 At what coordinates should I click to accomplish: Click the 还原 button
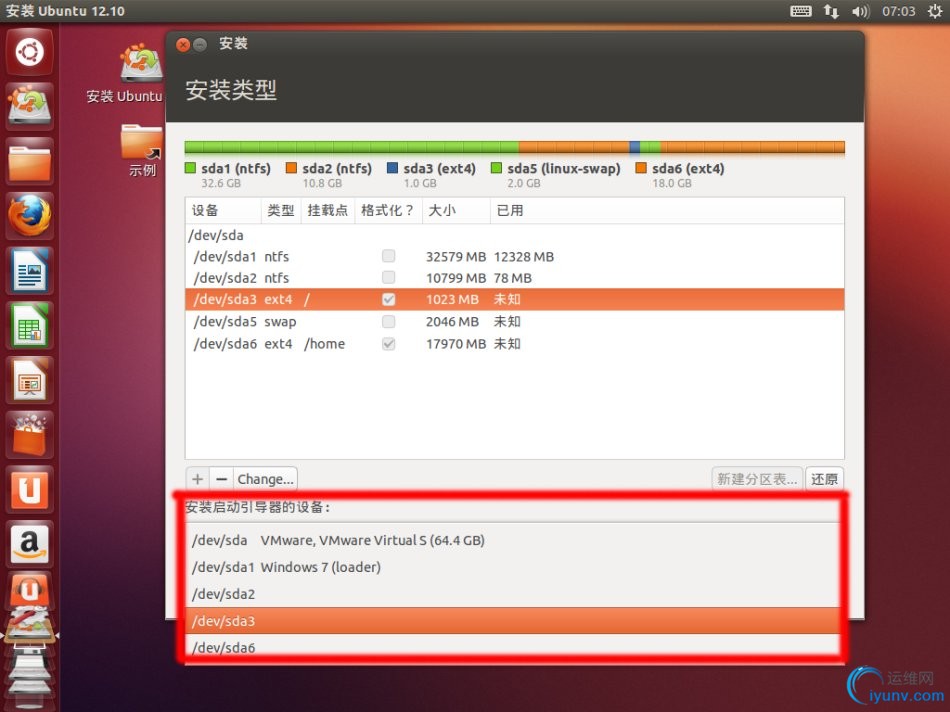pyautogui.click(x=824, y=479)
